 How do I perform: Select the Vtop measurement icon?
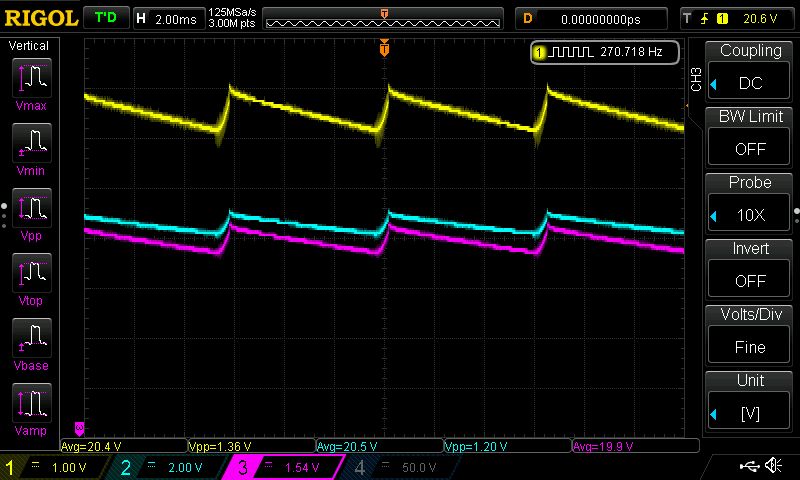pos(32,273)
